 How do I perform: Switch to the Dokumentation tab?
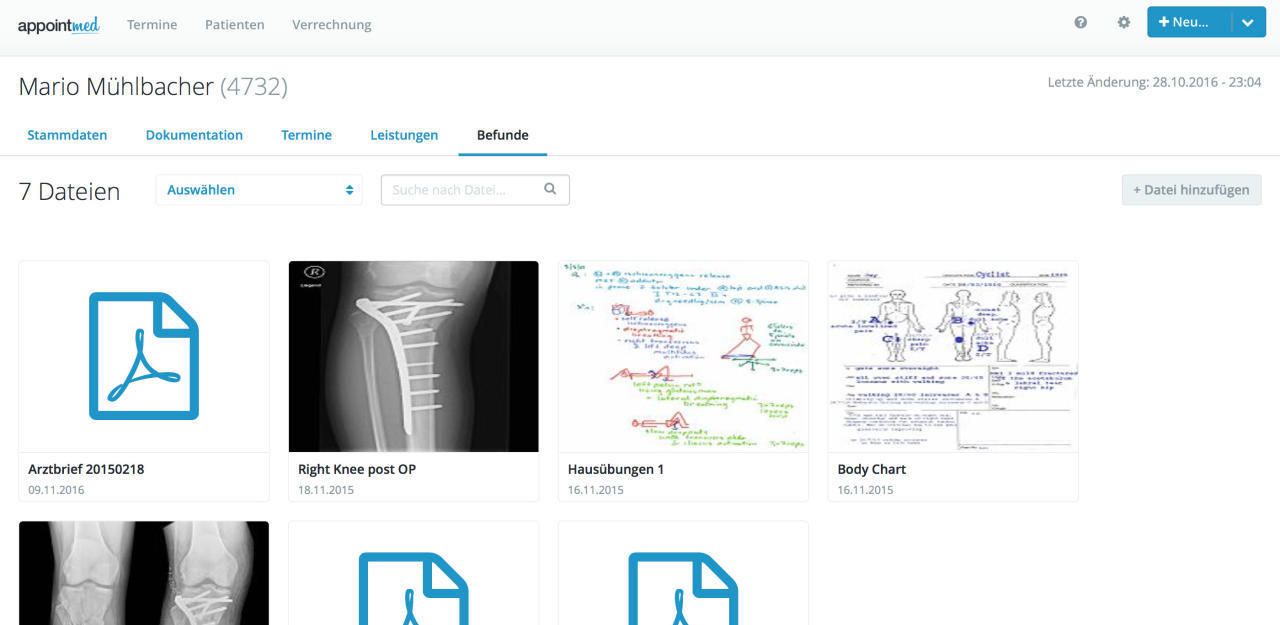pos(194,135)
